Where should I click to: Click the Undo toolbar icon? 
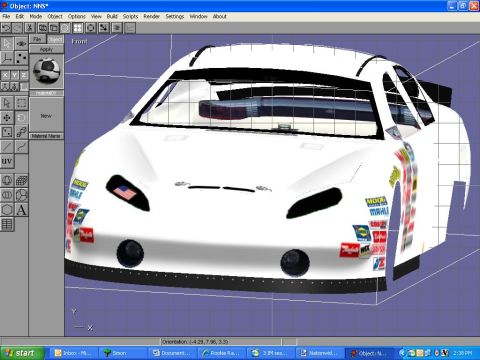coord(6,28)
